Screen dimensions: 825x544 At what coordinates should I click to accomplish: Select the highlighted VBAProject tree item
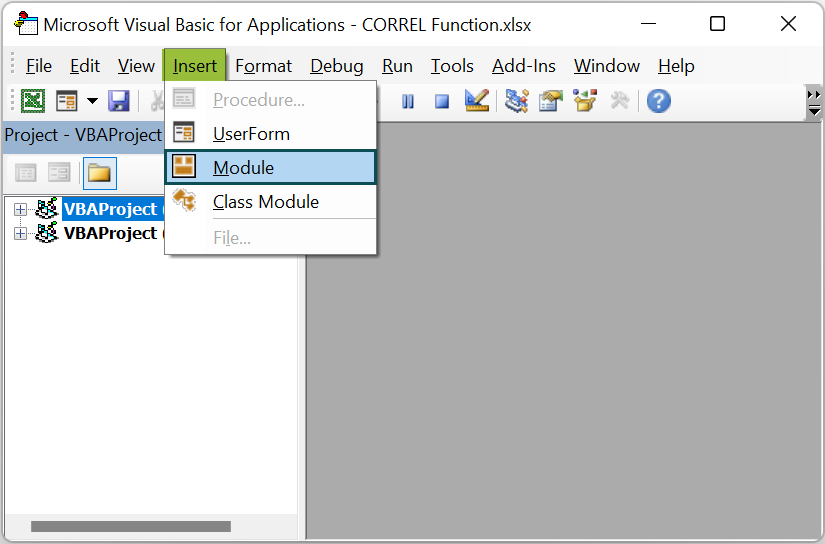click(x=113, y=209)
